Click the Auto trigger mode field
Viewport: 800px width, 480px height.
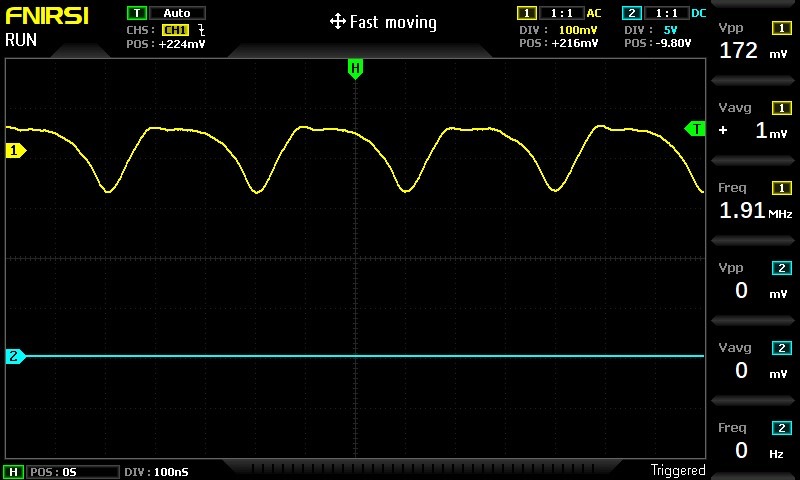pos(177,13)
